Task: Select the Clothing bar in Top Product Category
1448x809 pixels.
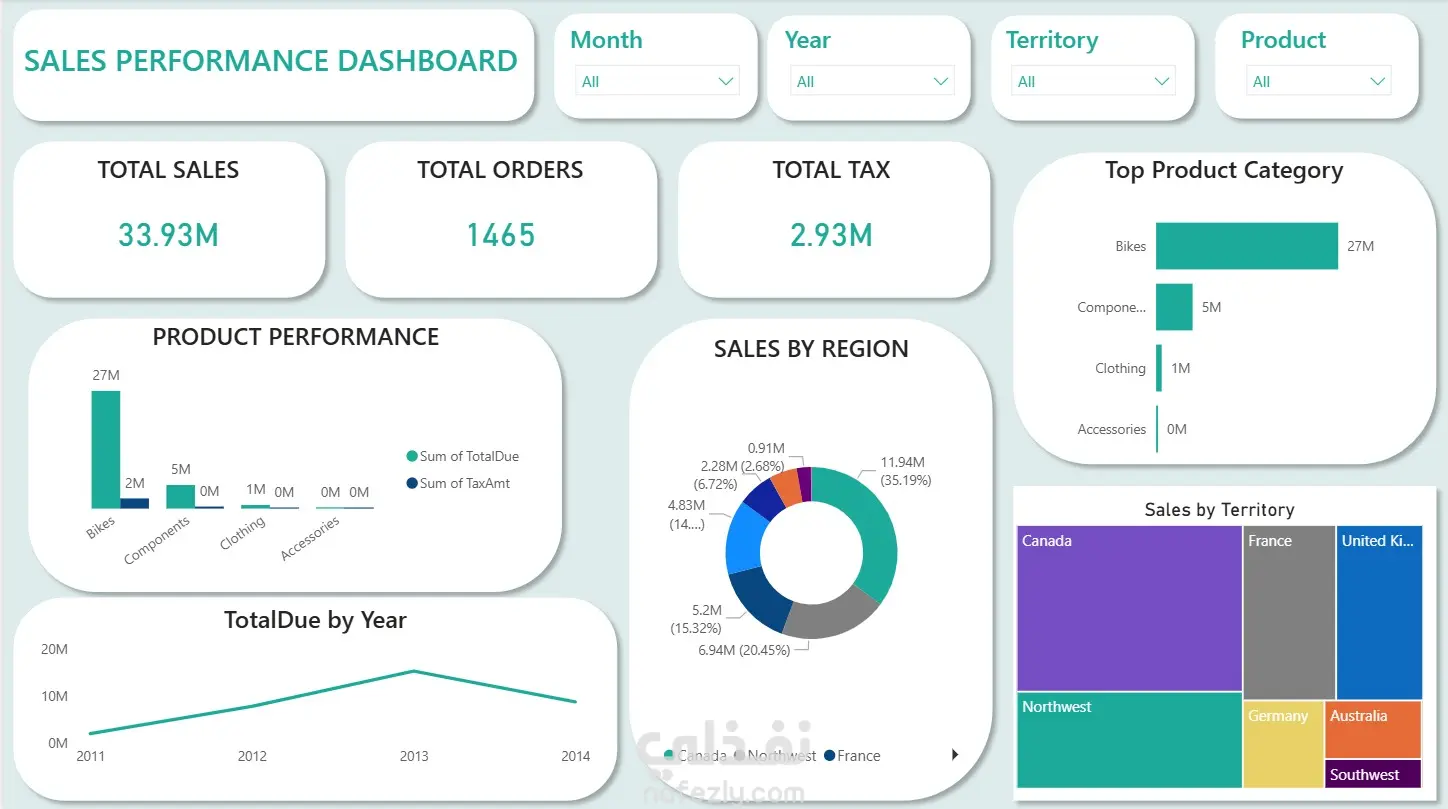Action: tap(1159, 368)
